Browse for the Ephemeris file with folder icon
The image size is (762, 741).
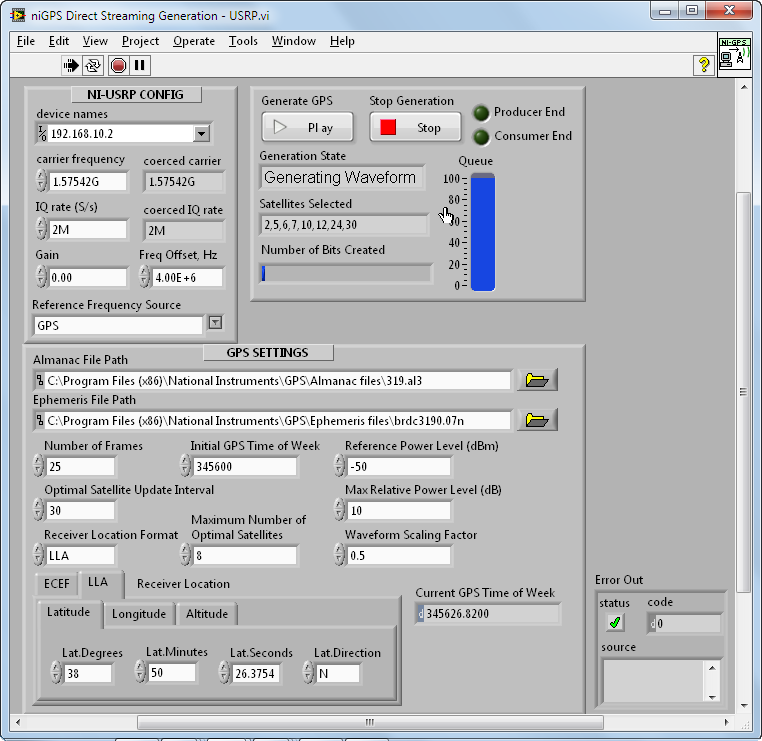(537, 420)
